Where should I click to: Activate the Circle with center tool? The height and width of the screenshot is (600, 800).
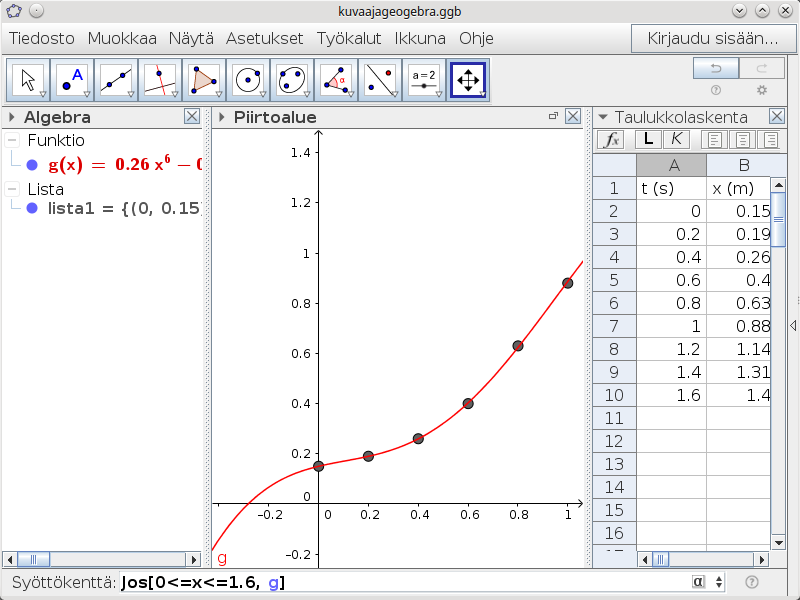(248, 80)
